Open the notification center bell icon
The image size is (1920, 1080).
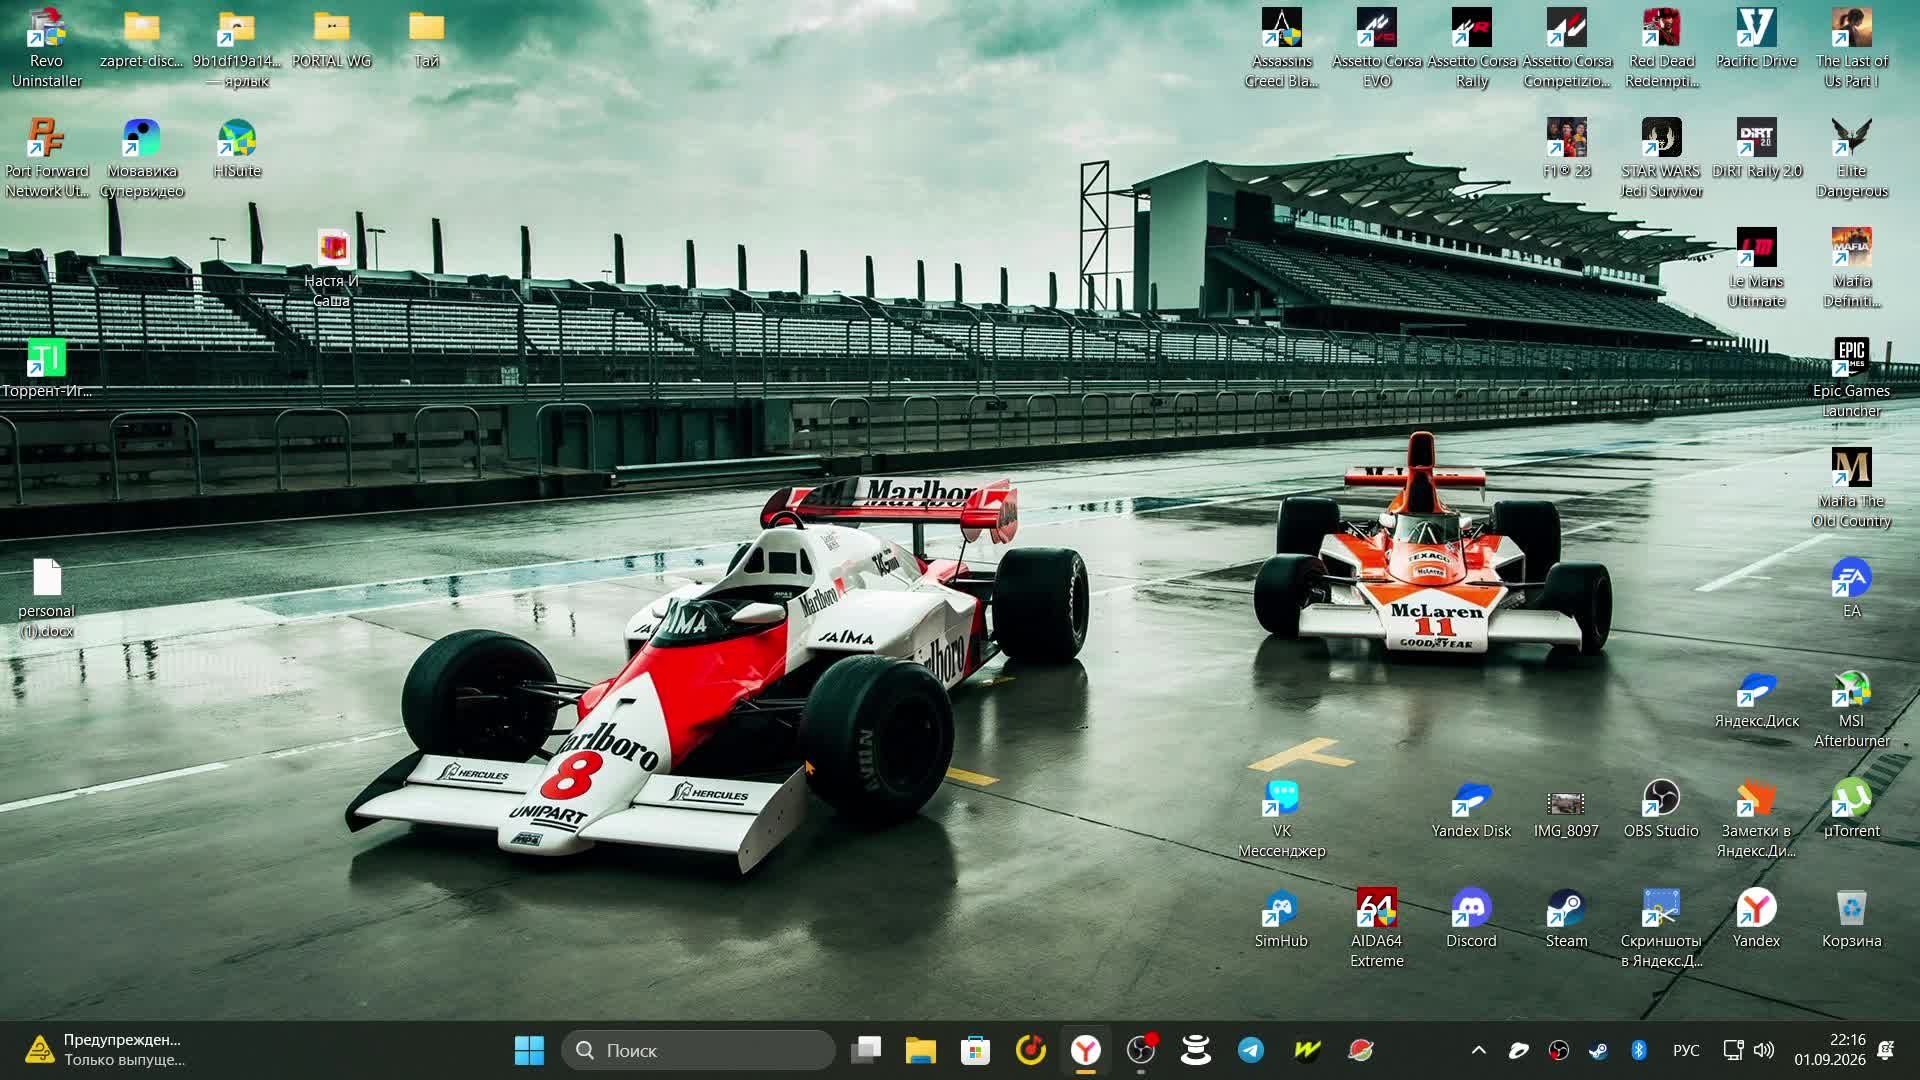1887,1050
